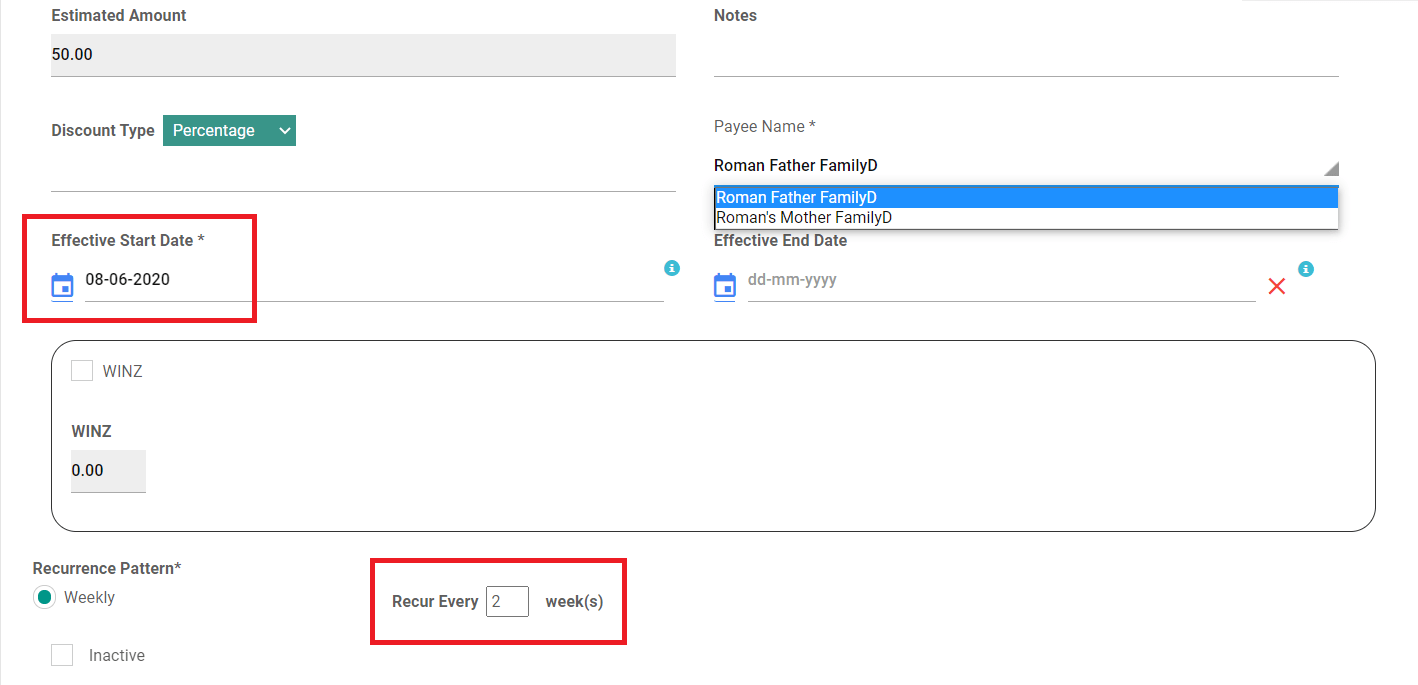Click the WINZ amount field showing 0.00
This screenshot has width=1418, height=685.
point(108,470)
